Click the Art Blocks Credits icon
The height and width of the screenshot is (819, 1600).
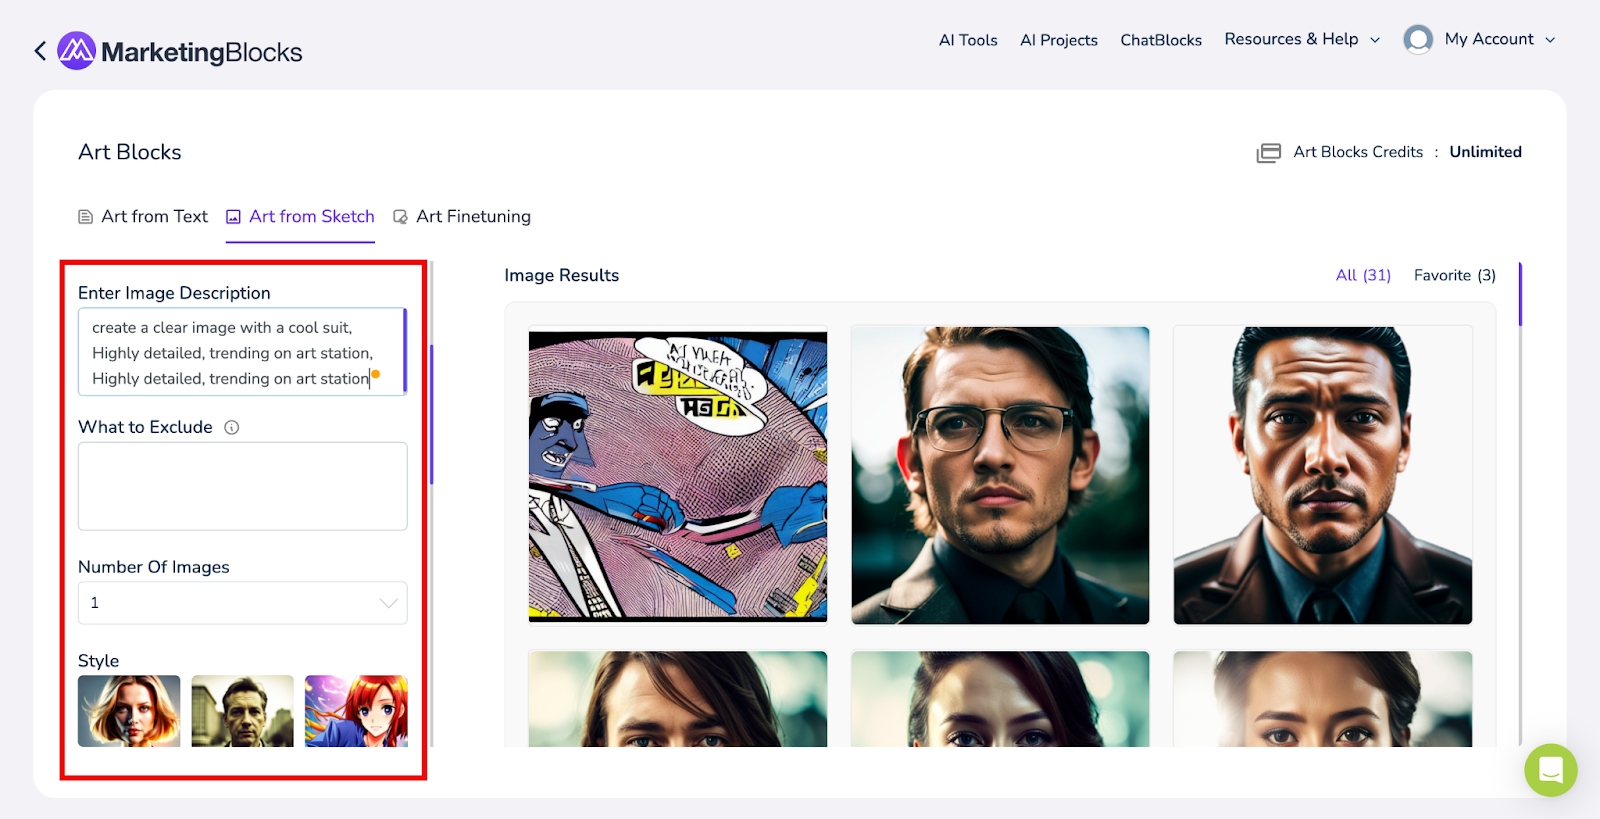click(1268, 153)
